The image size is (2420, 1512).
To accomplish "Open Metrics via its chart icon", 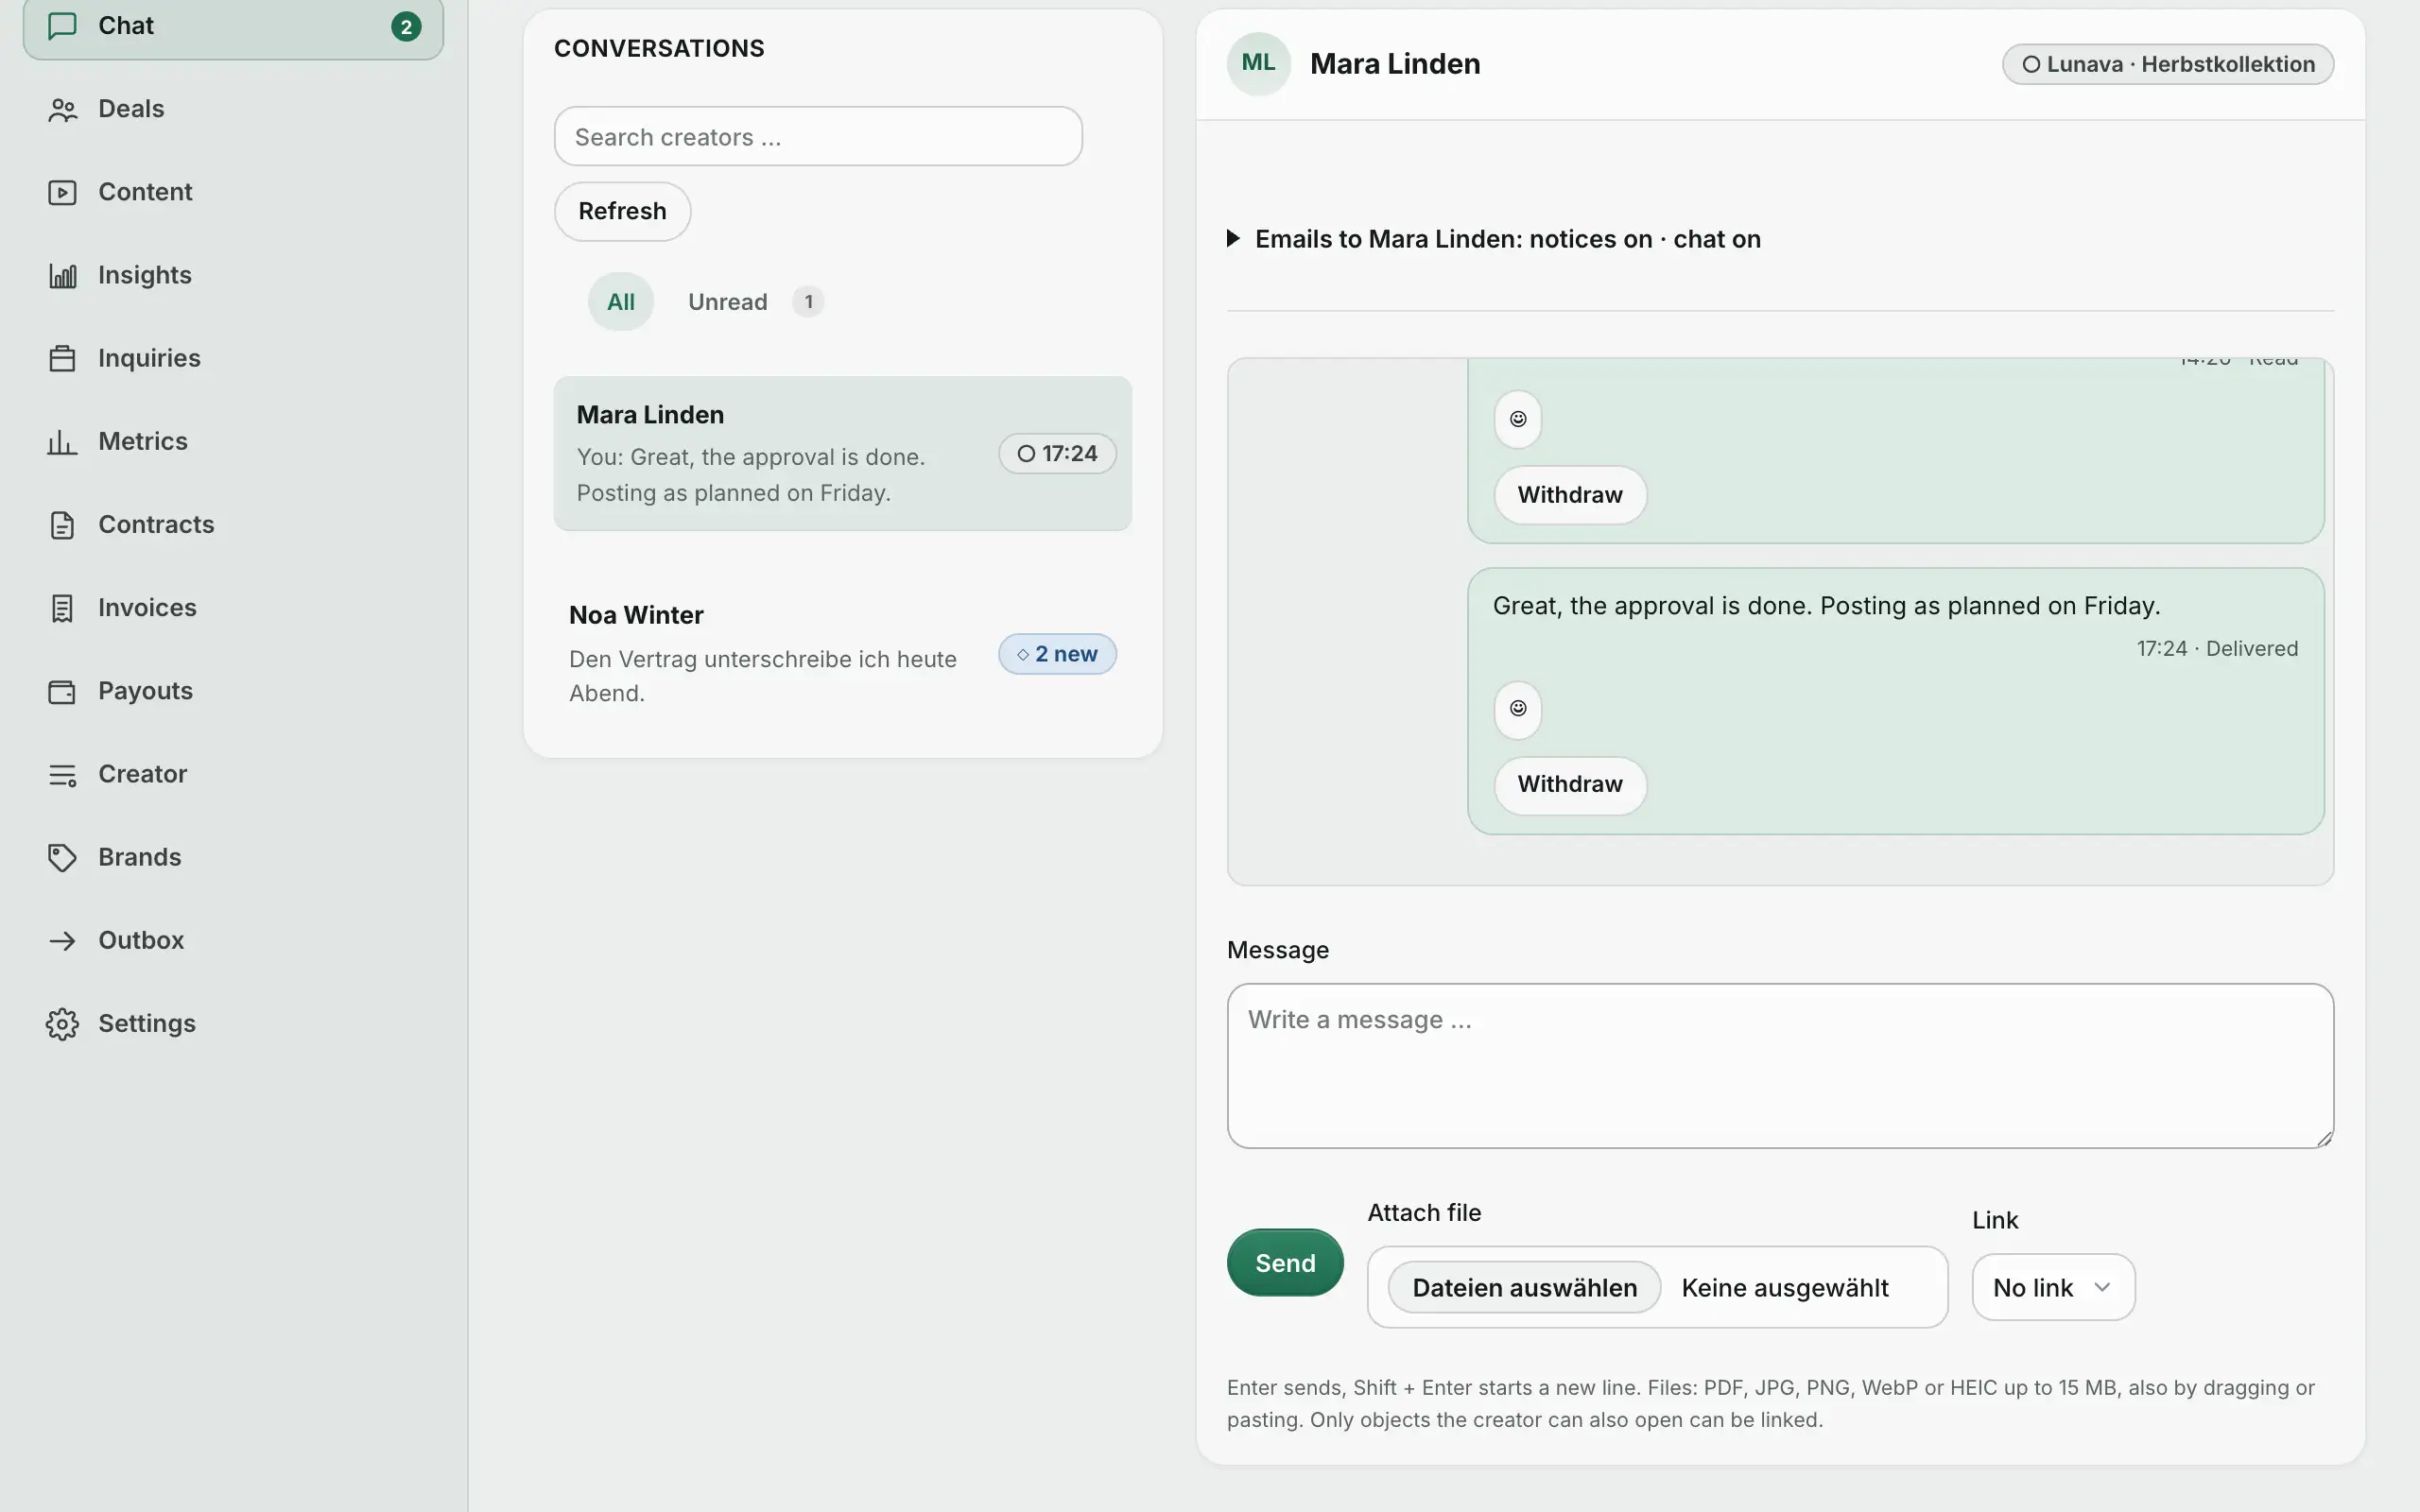I will click(x=62, y=441).
